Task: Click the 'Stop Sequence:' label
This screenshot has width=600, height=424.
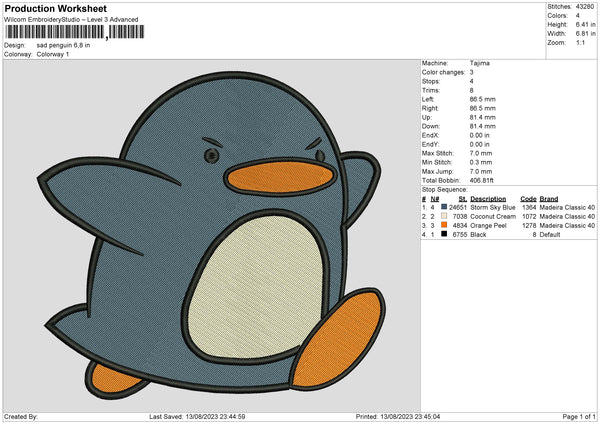Action: coord(445,189)
